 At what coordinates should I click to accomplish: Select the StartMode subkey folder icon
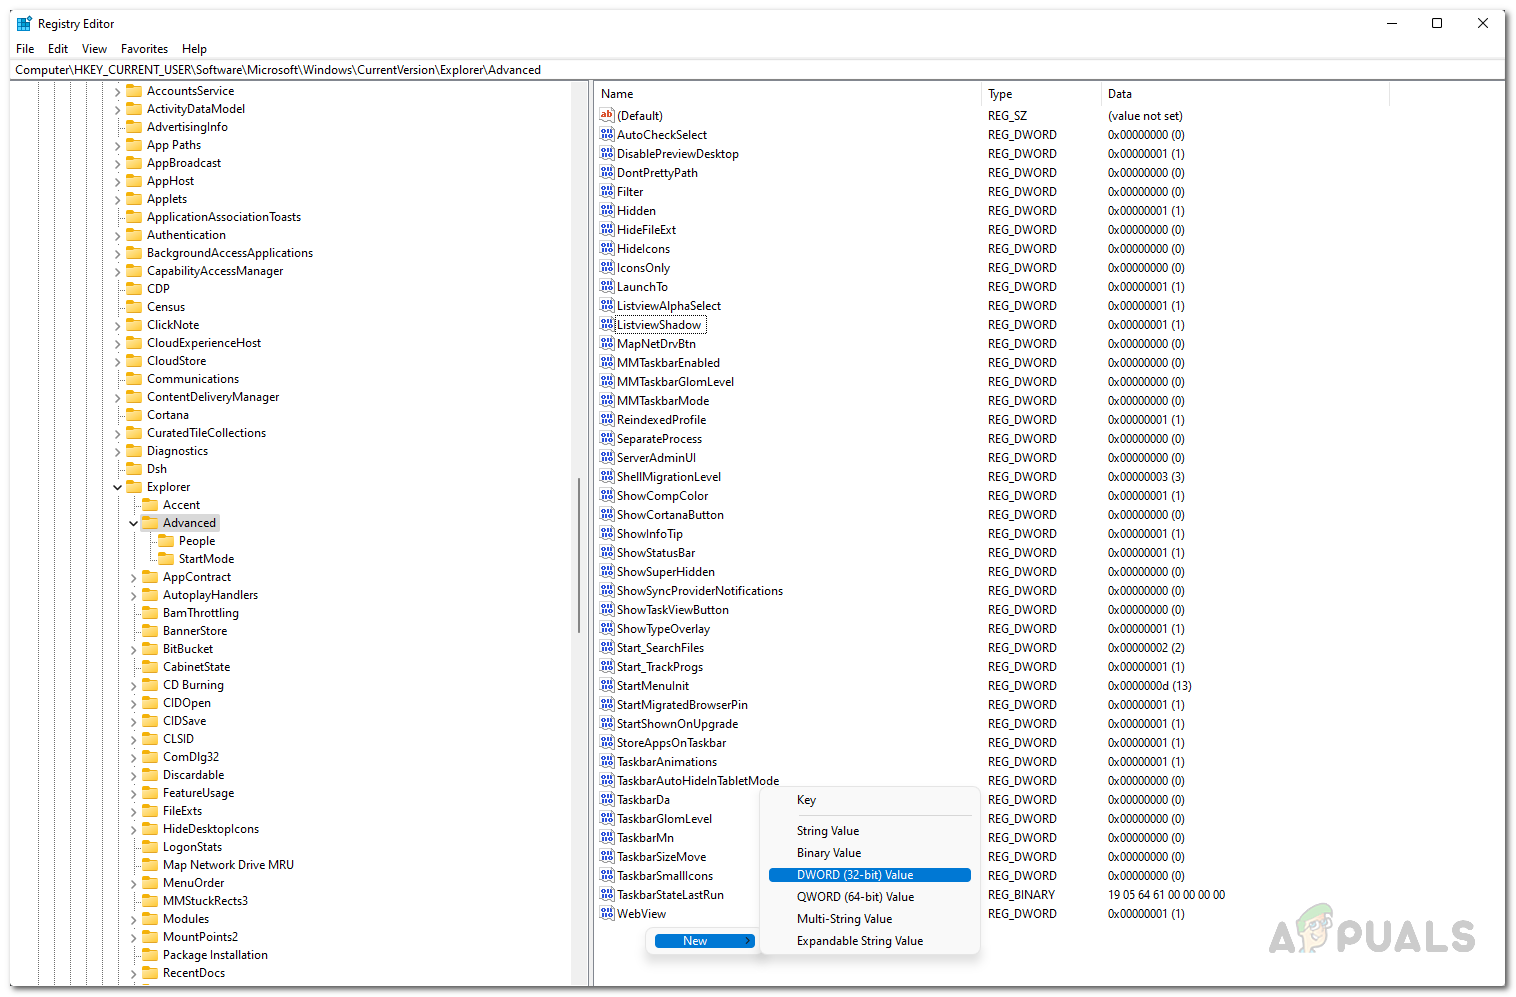click(x=166, y=559)
